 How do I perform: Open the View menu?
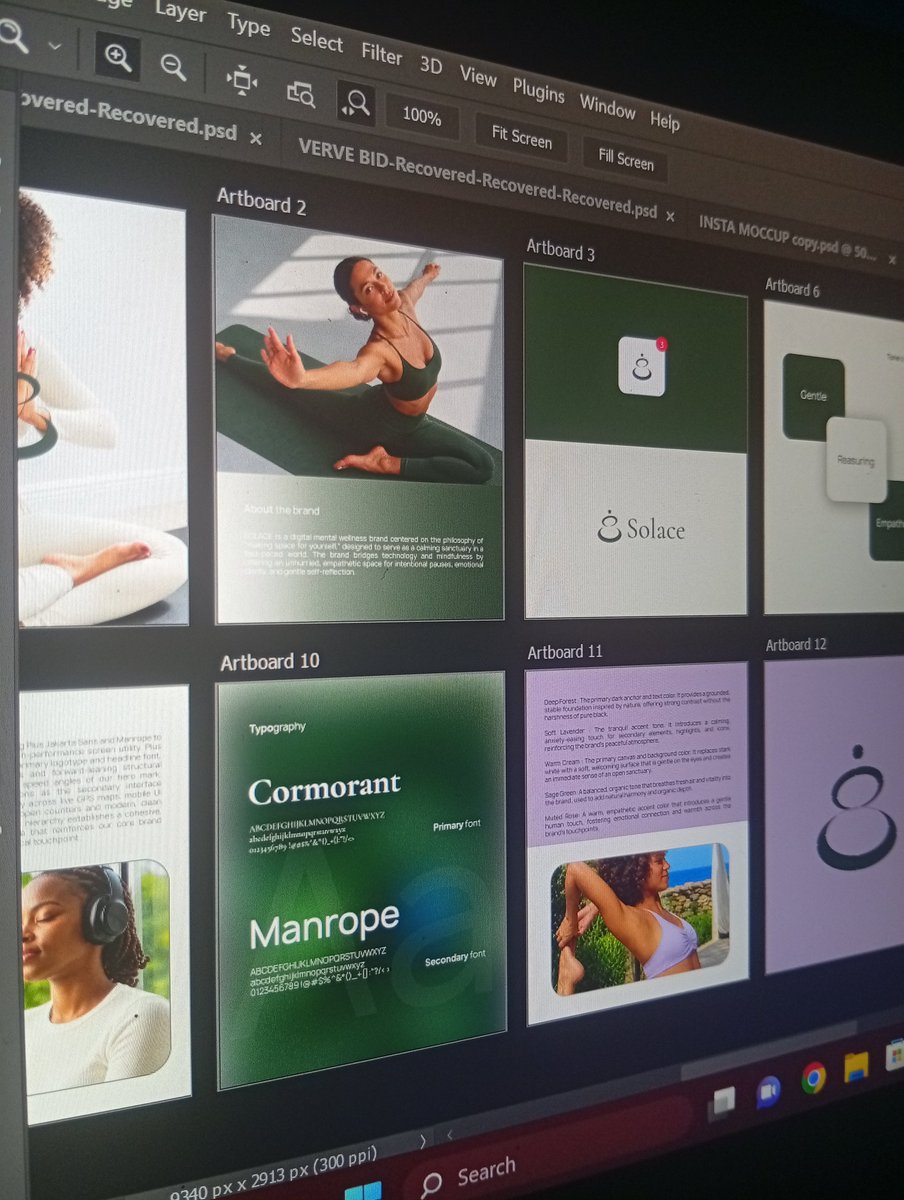pos(478,75)
